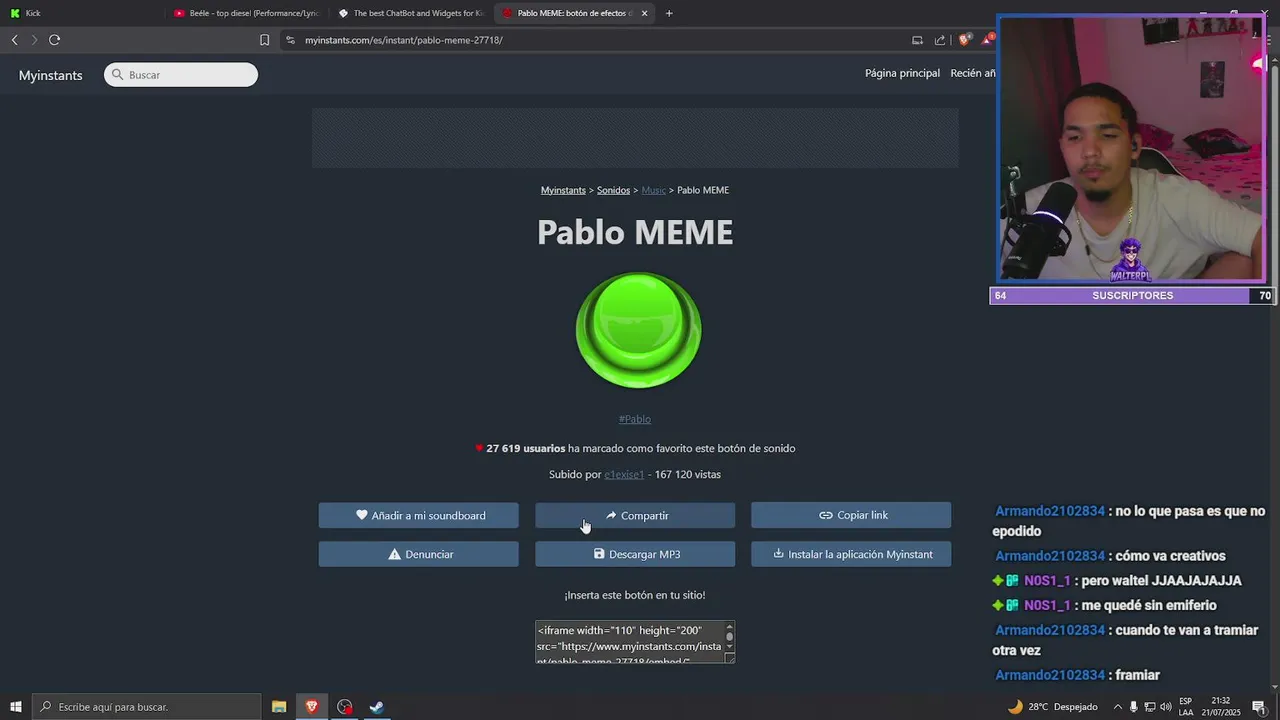Viewport: 1280px width, 720px height.
Task: Click the Compartir button
Action: coord(635,515)
